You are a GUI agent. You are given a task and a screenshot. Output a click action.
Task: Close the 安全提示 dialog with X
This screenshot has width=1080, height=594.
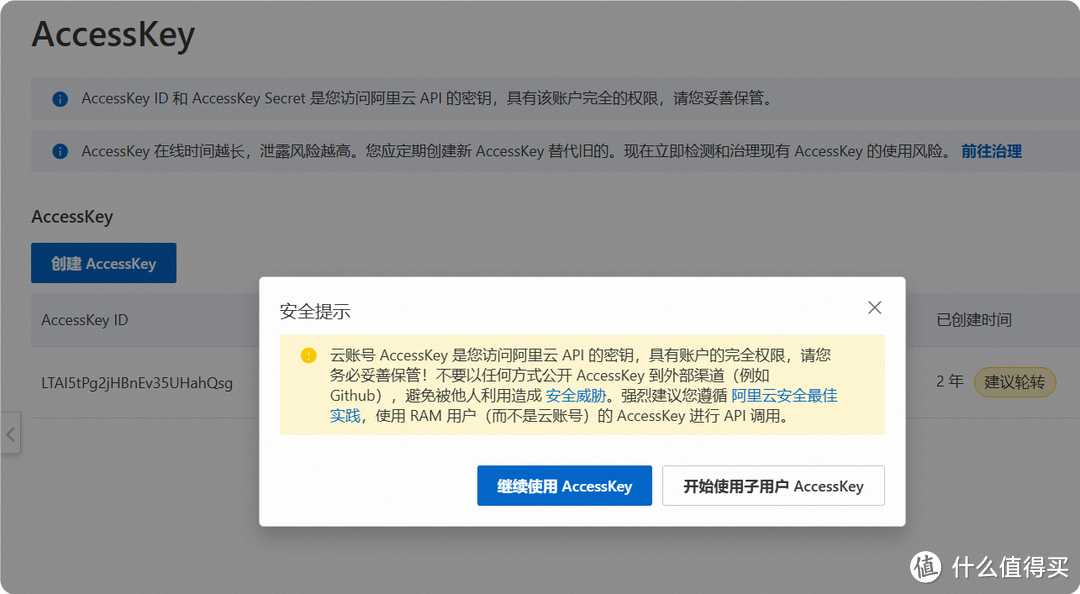(874, 307)
